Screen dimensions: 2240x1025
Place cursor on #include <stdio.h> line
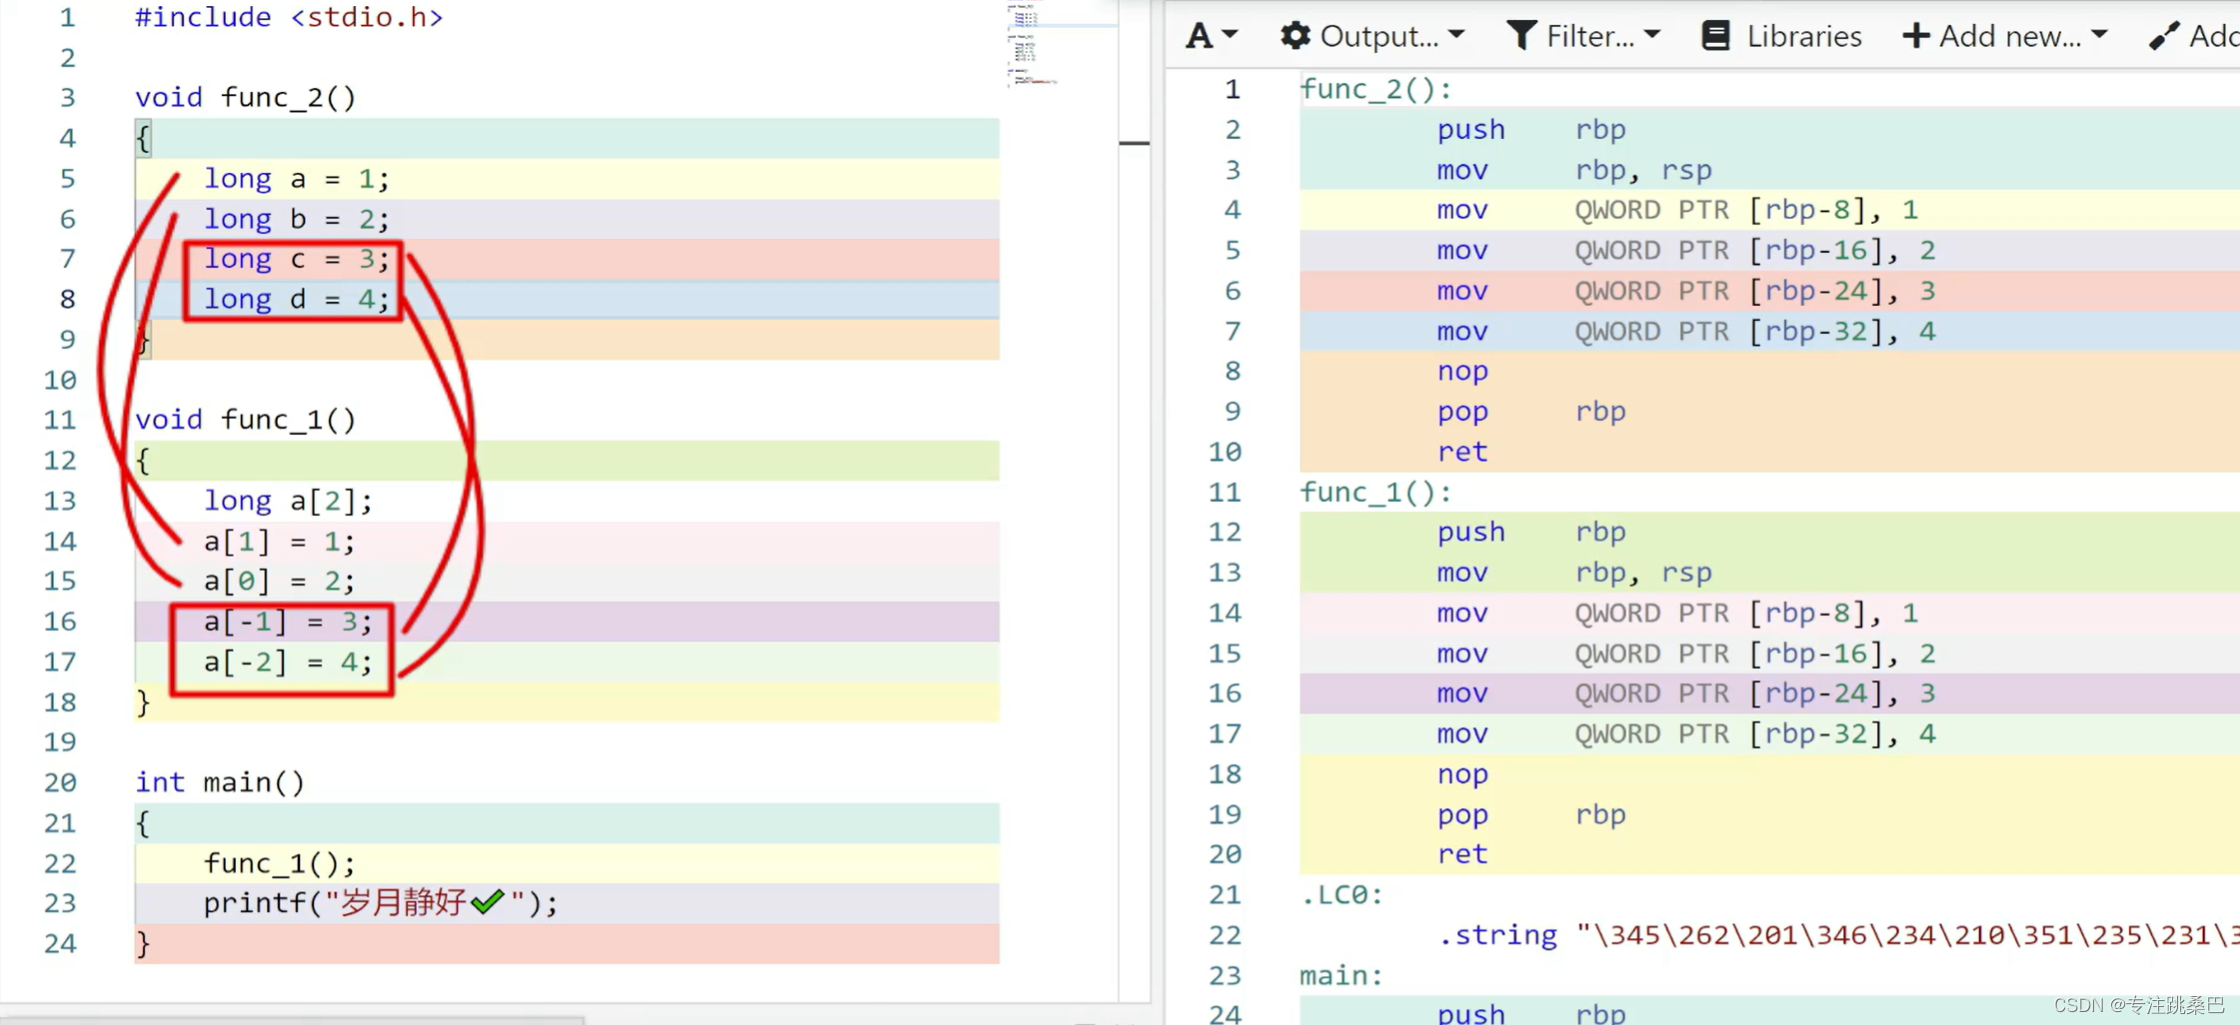(x=288, y=18)
